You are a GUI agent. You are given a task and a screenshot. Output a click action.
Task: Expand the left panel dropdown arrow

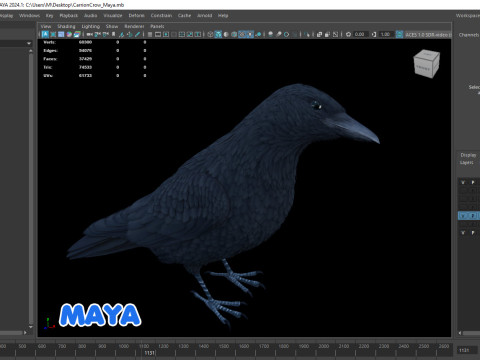point(29,43)
